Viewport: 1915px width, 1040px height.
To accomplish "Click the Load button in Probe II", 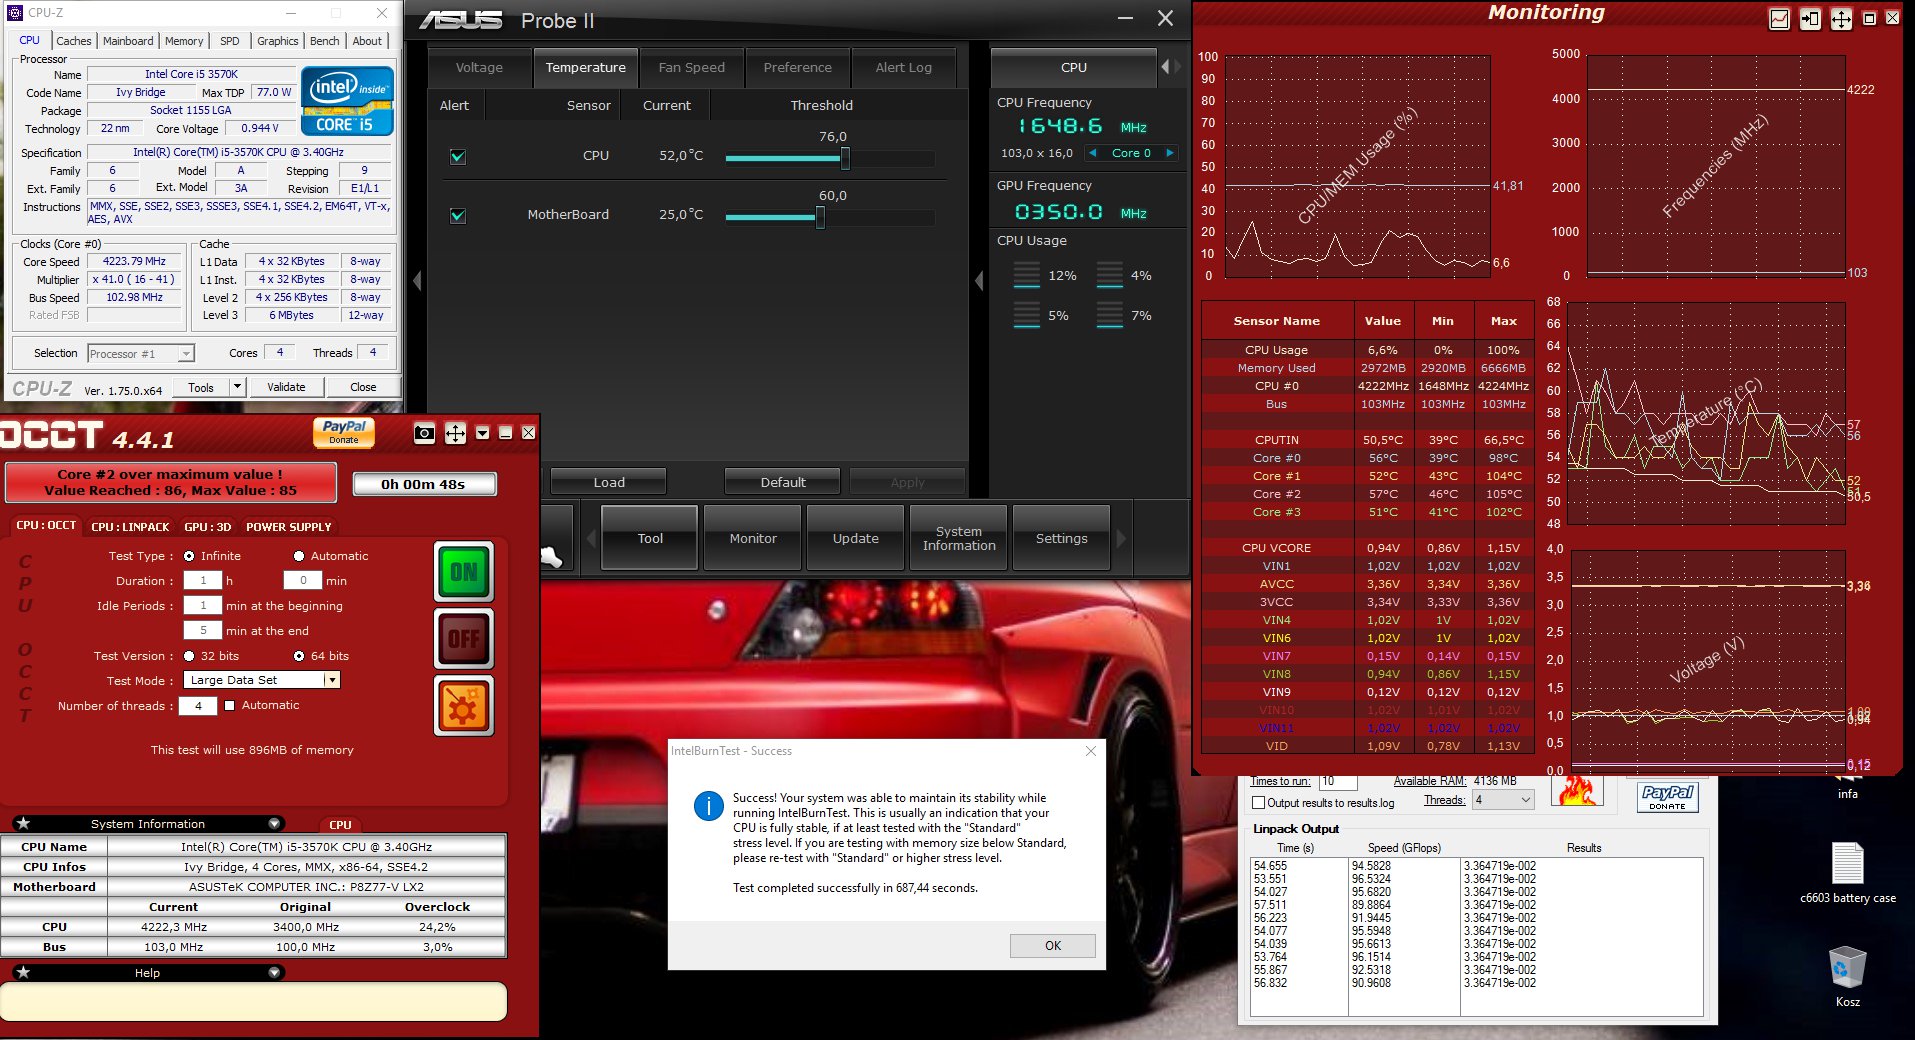I will (609, 482).
